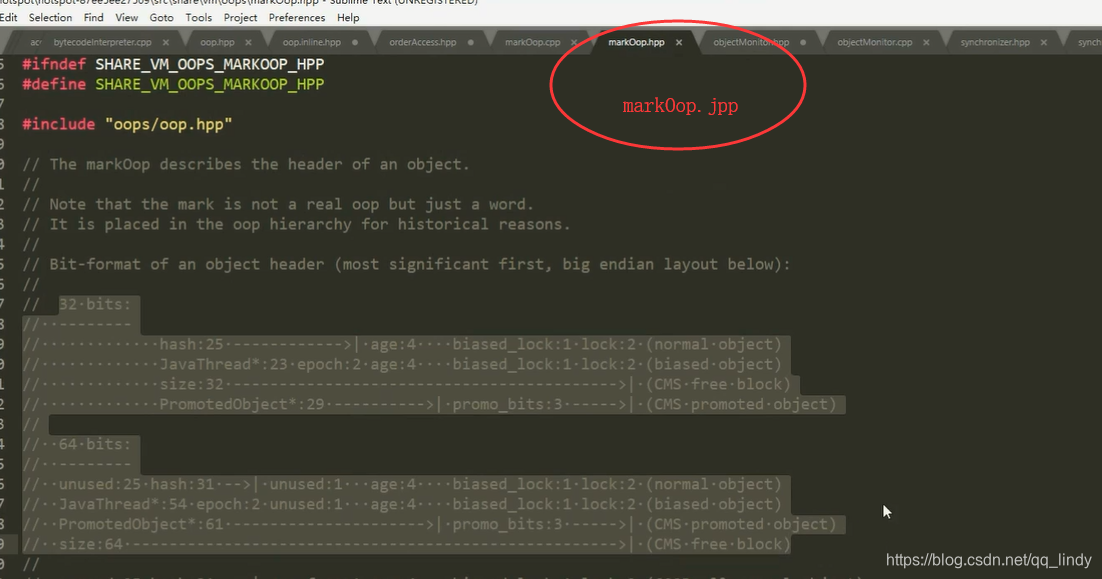Switch to the orderAccess.hpp tab
Image resolution: width=1102 pixels, height=579 pixels.
422,43
